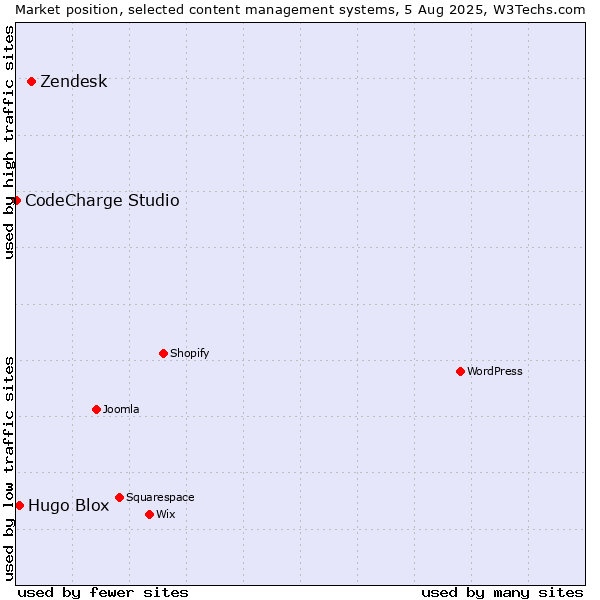Select the Joomla label
Image resolution: width=600 pixels, height=600 pixels.
(121, 409)
